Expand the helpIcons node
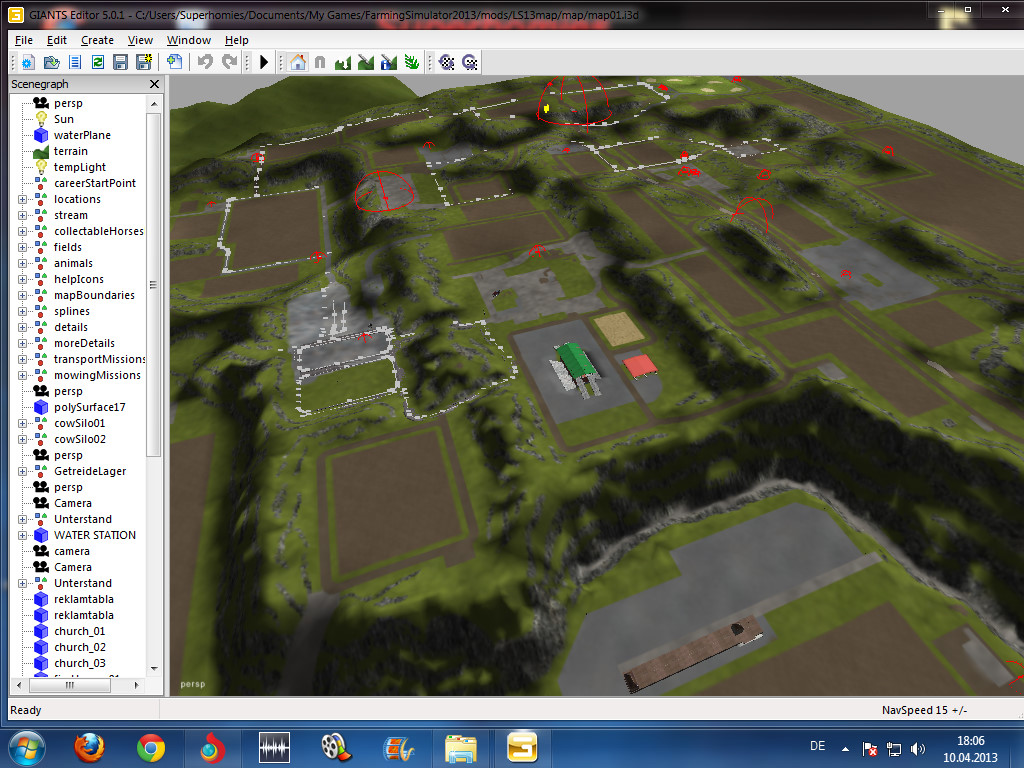Screen dimensions: 1024x768 coord(22,280)
